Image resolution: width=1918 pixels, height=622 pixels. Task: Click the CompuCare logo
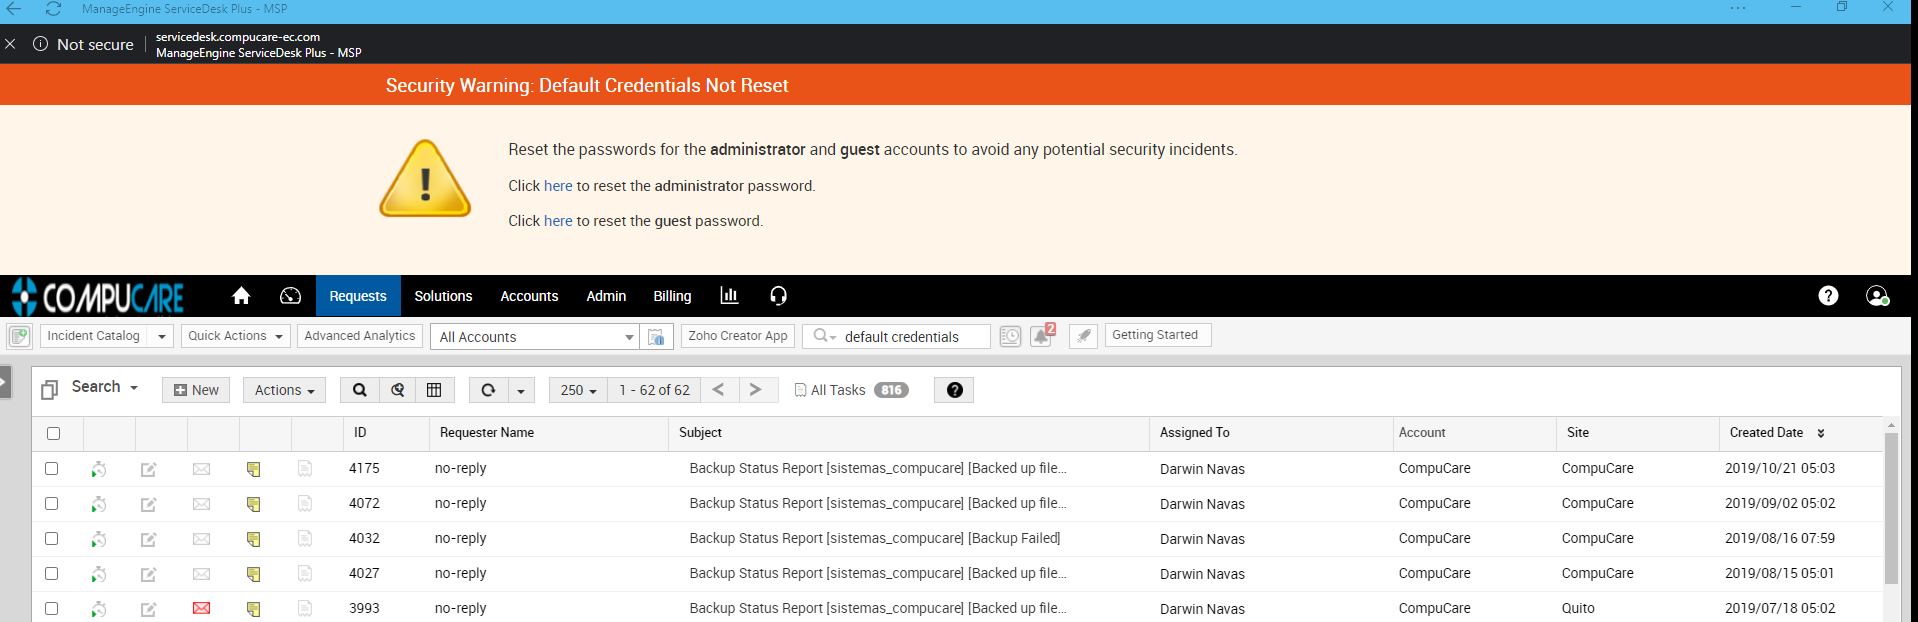click(x=98, y=297)
